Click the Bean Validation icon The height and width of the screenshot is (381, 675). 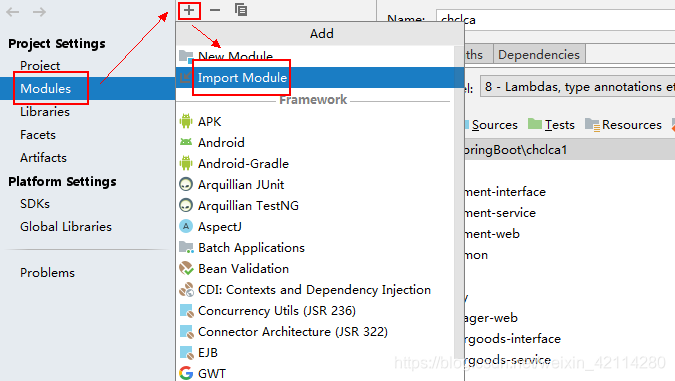pyautogui.click(x=186, y=268)
